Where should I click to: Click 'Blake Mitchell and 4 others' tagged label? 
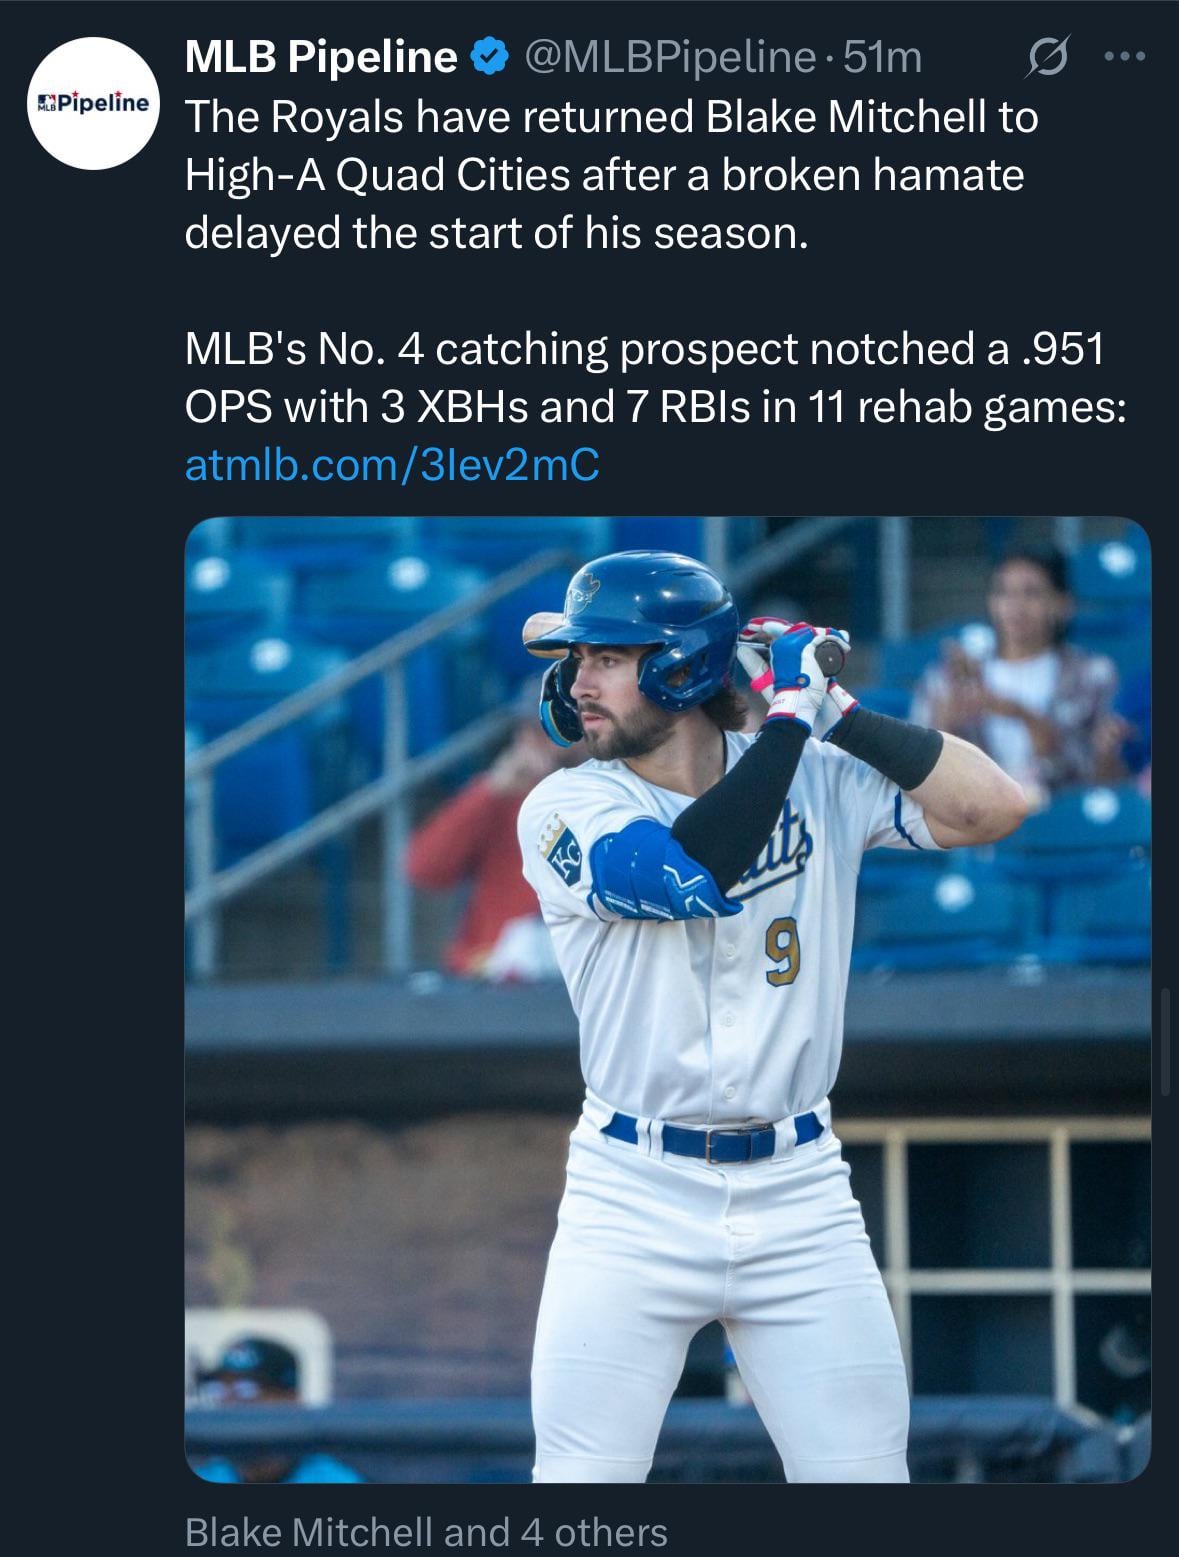tap(426, 1532)
